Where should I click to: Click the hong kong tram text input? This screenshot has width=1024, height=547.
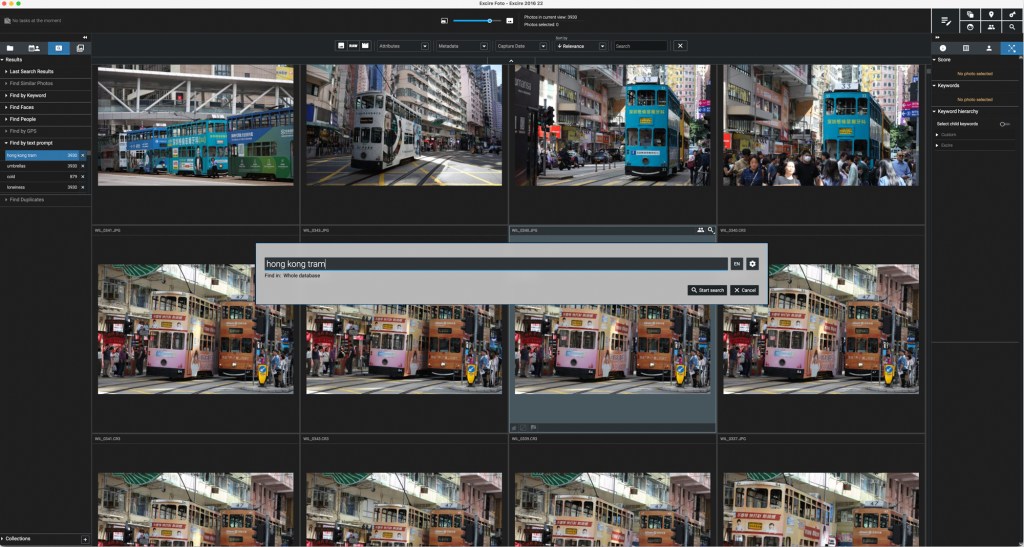pos(496,264)
